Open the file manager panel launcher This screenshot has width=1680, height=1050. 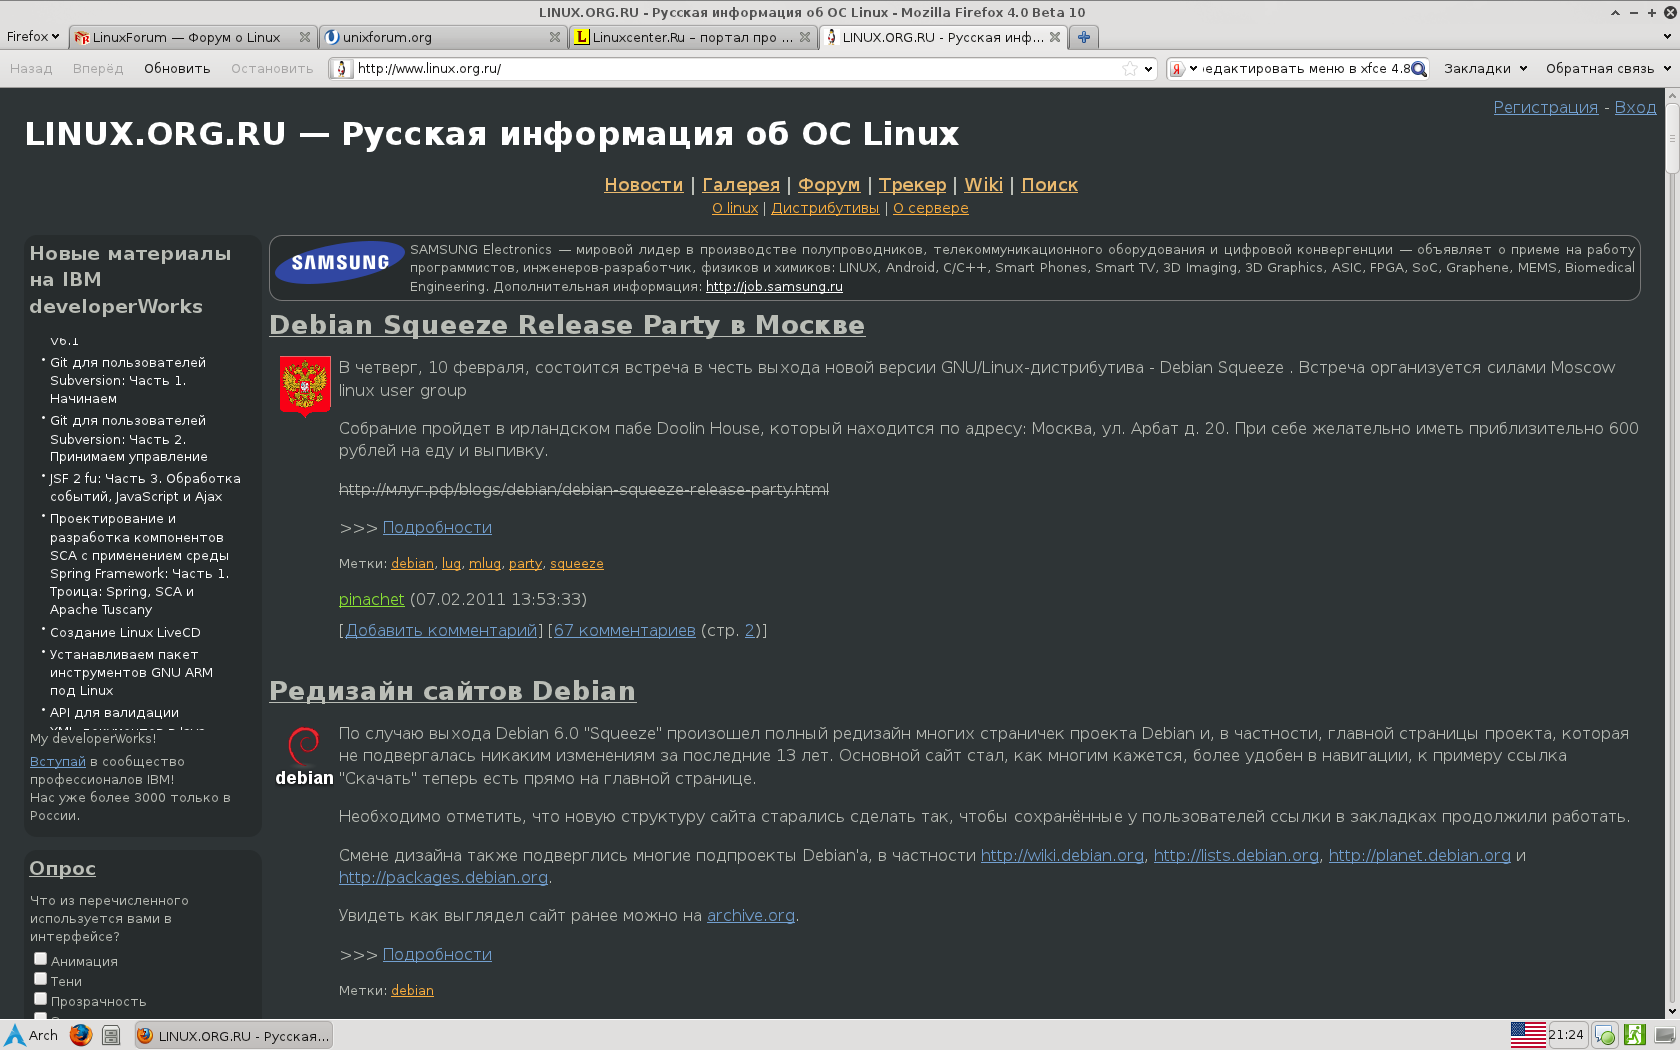tap(111, 1035)
